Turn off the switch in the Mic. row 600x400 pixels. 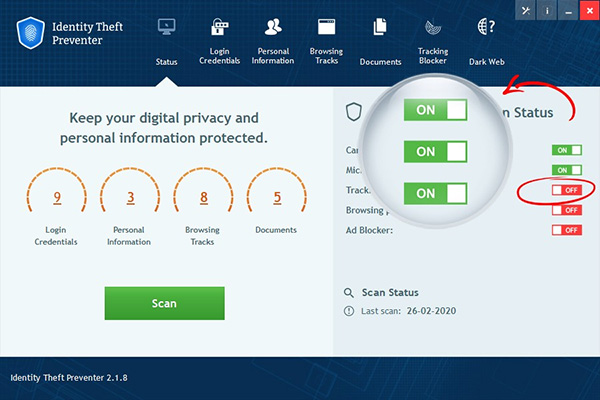click(567, 170)
